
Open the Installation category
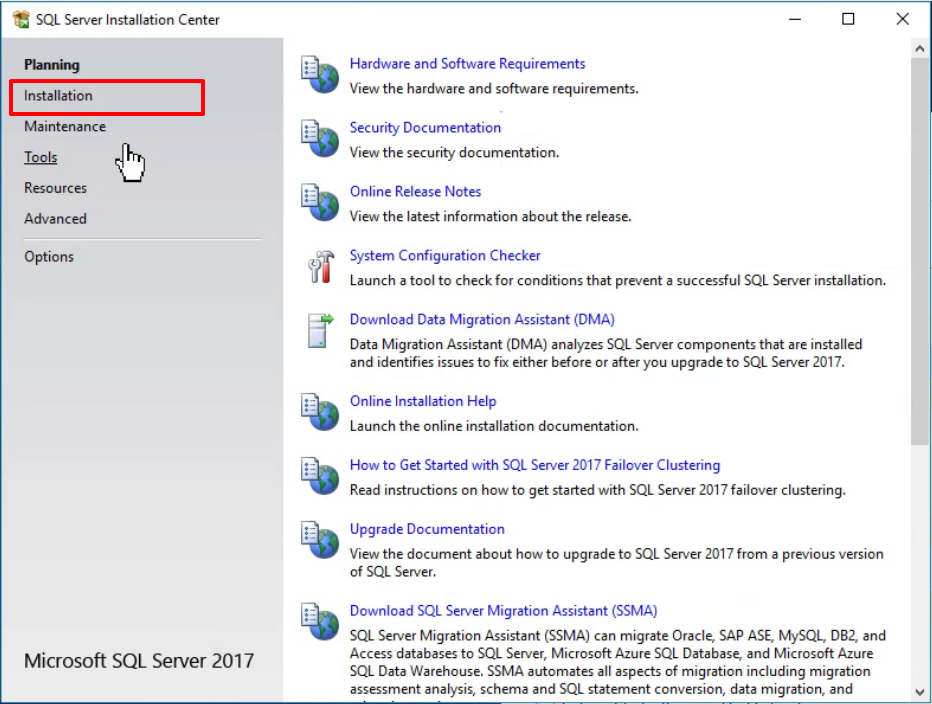pyautogui.click(x=58, y=96)
